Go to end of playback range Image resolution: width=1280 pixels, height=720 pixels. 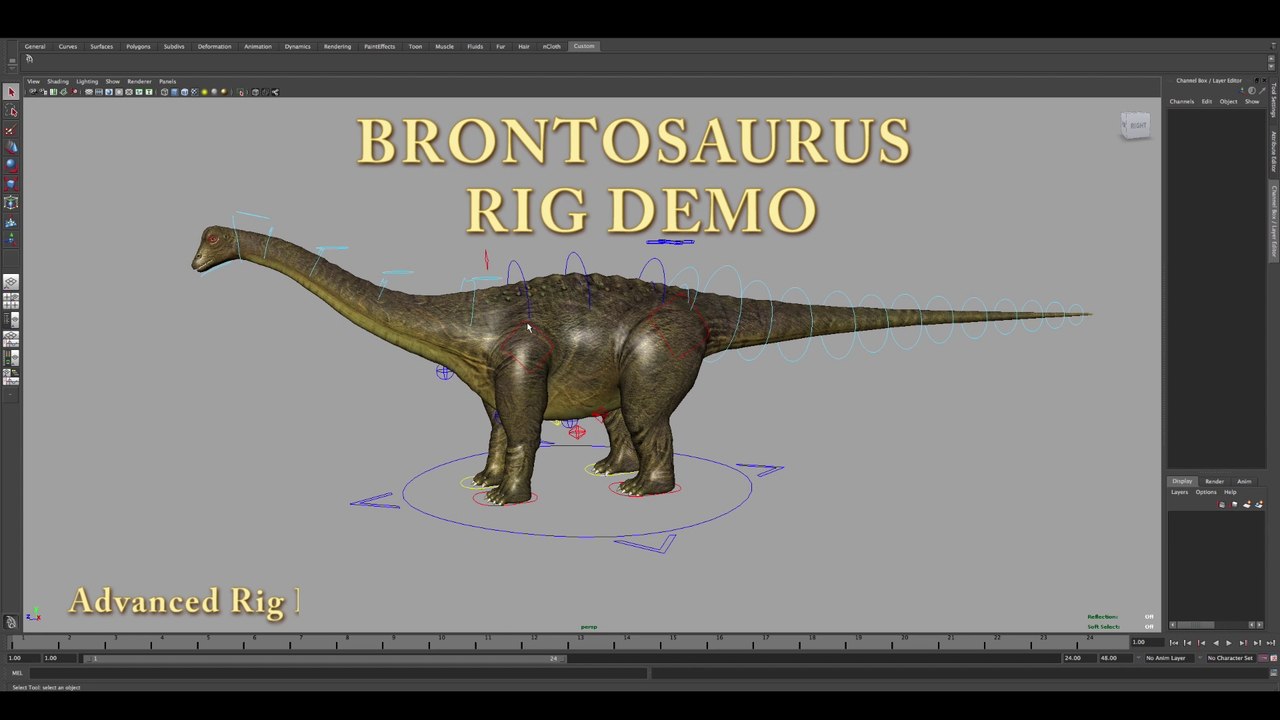pyautogui.click(x=1270, y=643)
